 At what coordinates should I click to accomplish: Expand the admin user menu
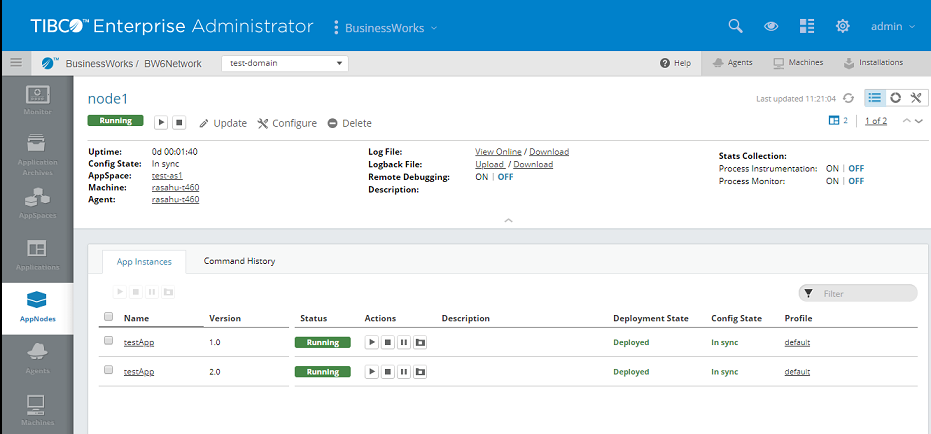(893, 27)
